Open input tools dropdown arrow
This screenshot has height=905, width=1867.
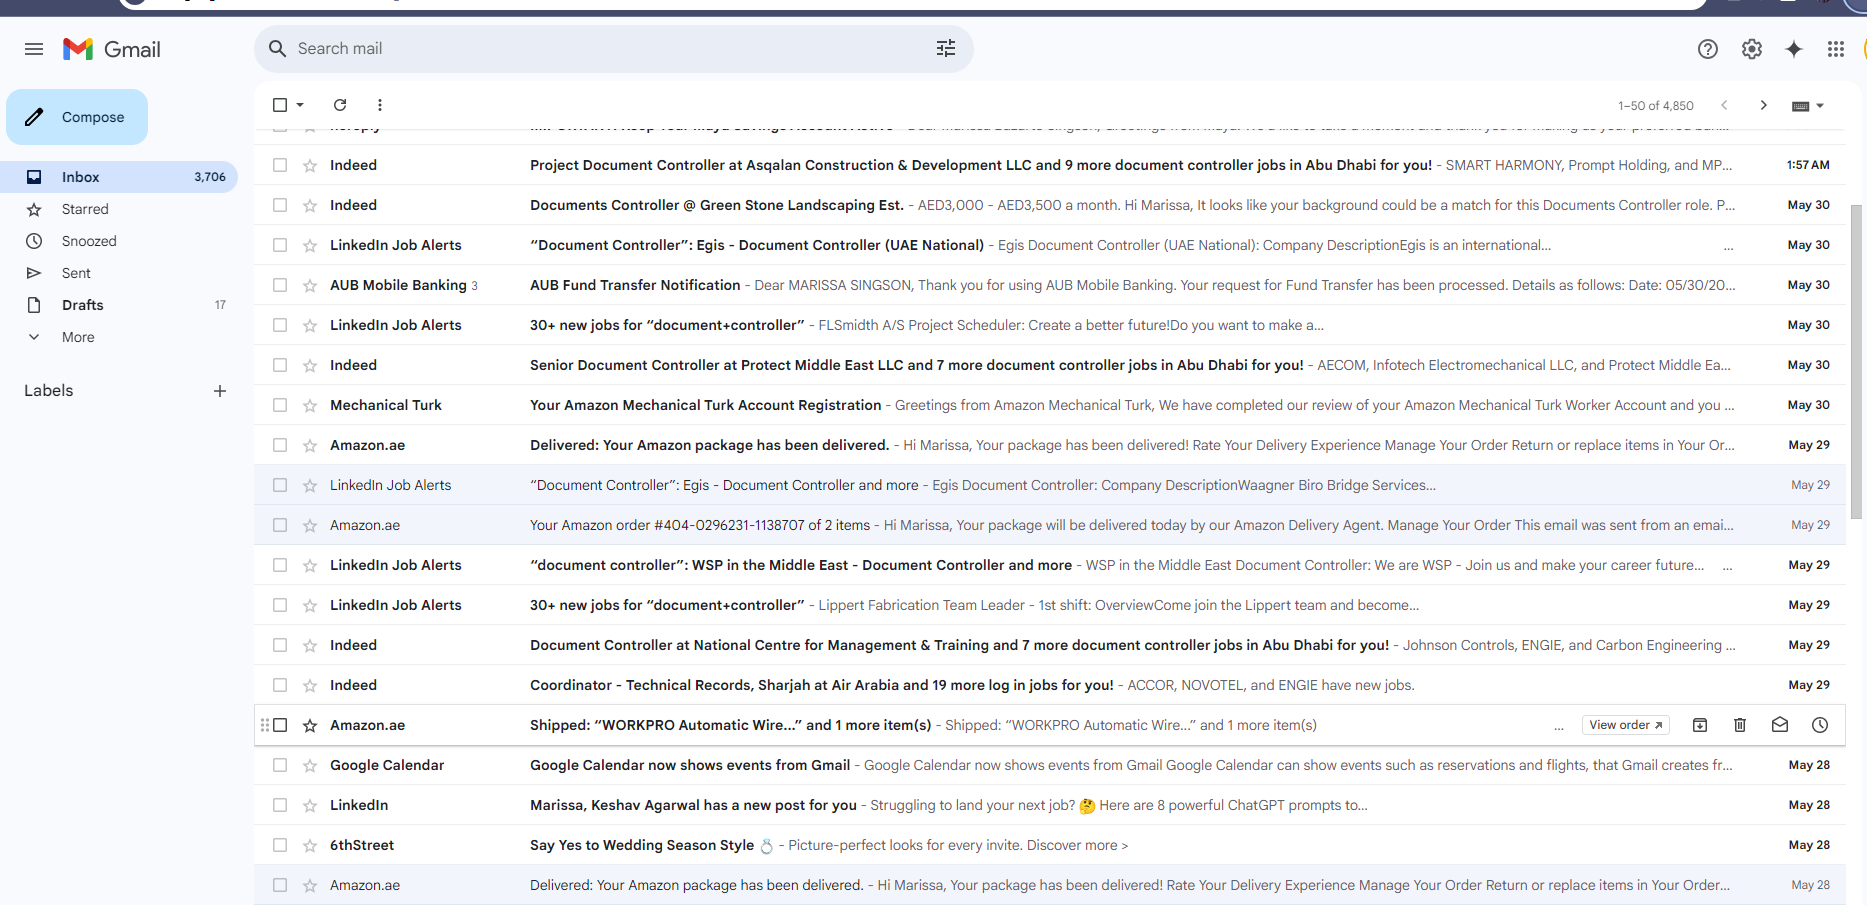pyautogui.click(x=1820, y=105)
